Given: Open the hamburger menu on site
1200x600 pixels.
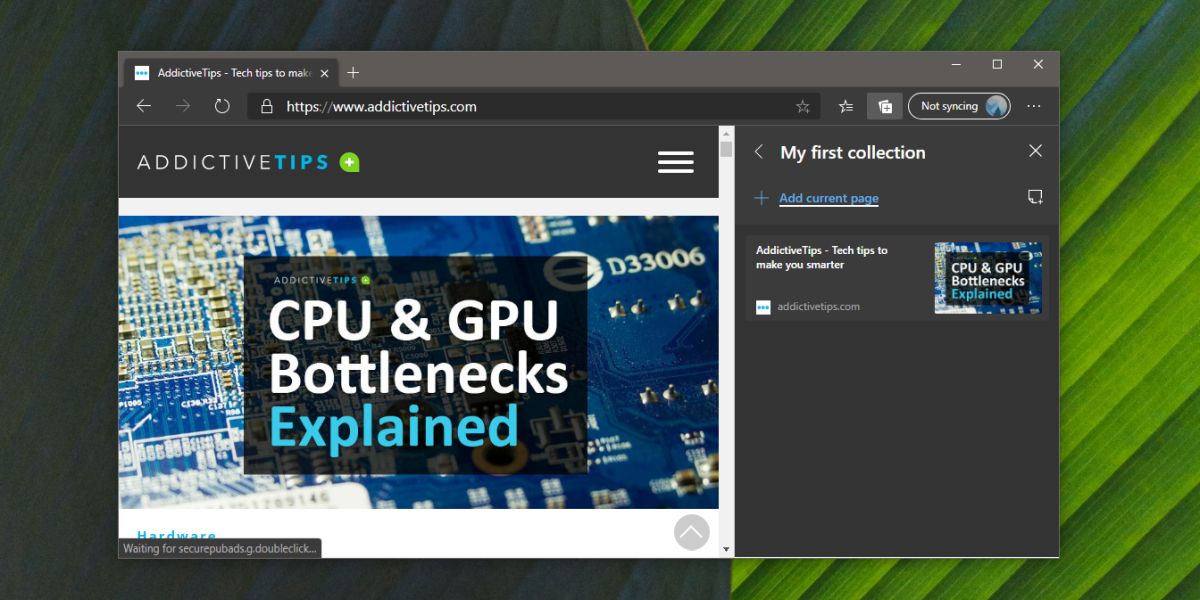Looking at the screenshot, I should point(676,162).
